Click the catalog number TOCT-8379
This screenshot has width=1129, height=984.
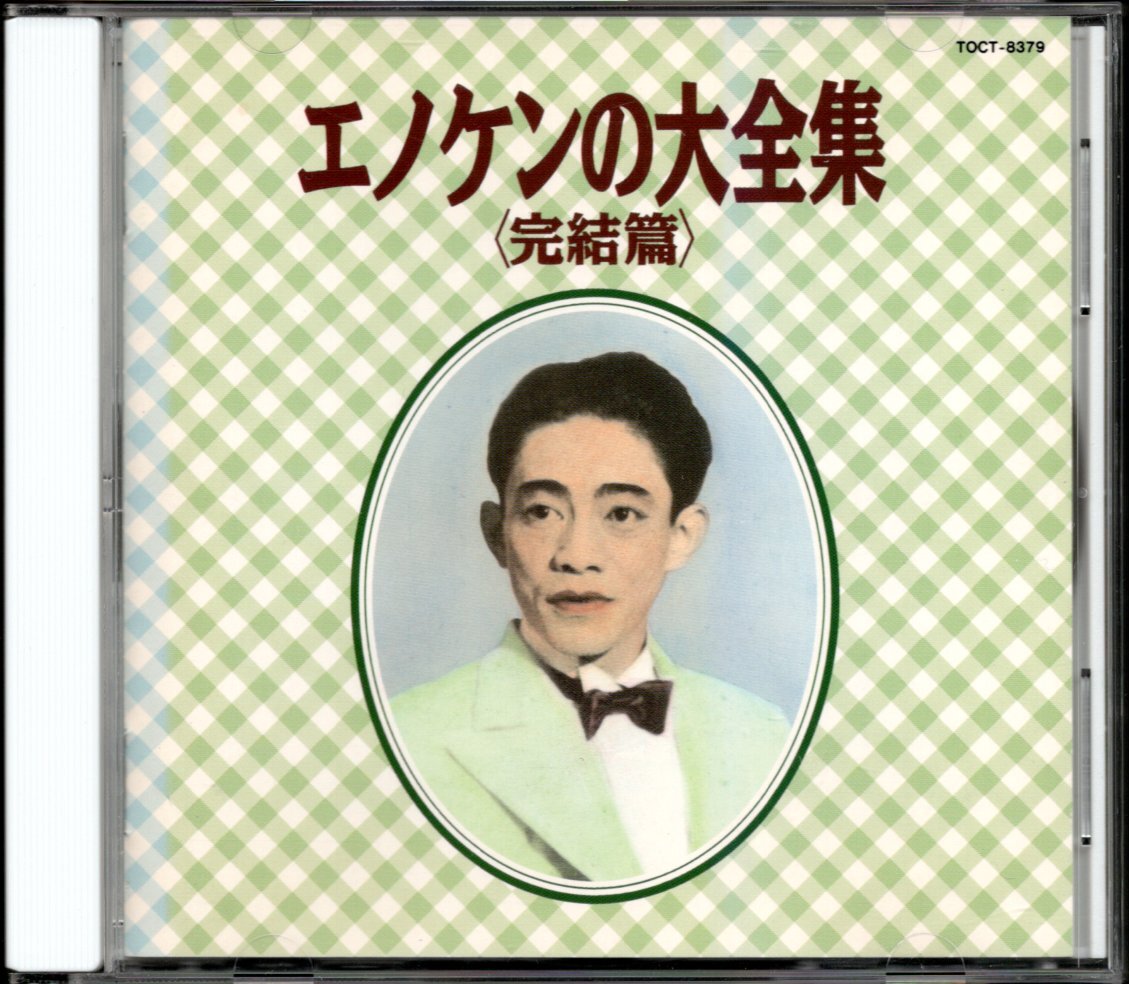(999, 48)
